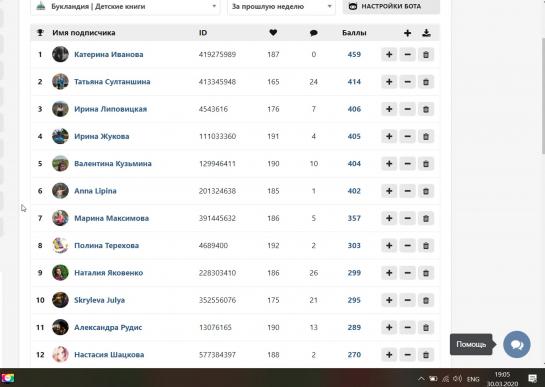This screenshot has height=387, width=545.
Task: Click Марина Максимова avatar thumbnail
Action: 60,218
